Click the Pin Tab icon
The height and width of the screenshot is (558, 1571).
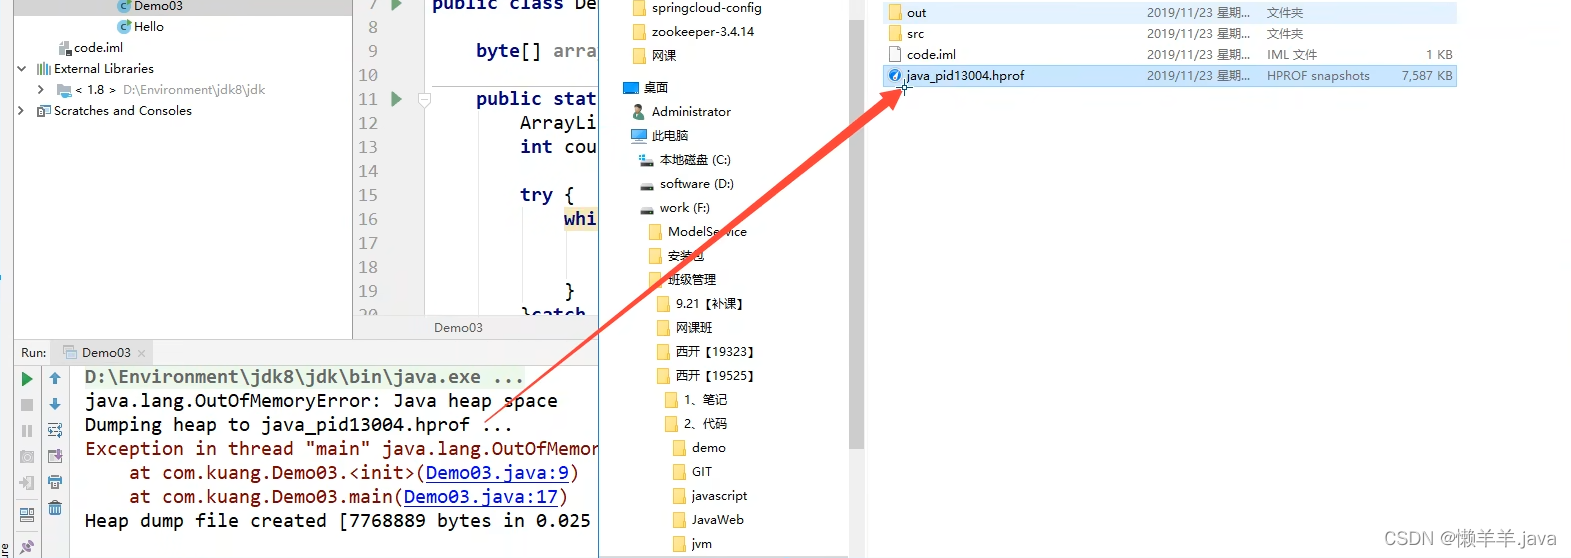click(x=27, y=546)
